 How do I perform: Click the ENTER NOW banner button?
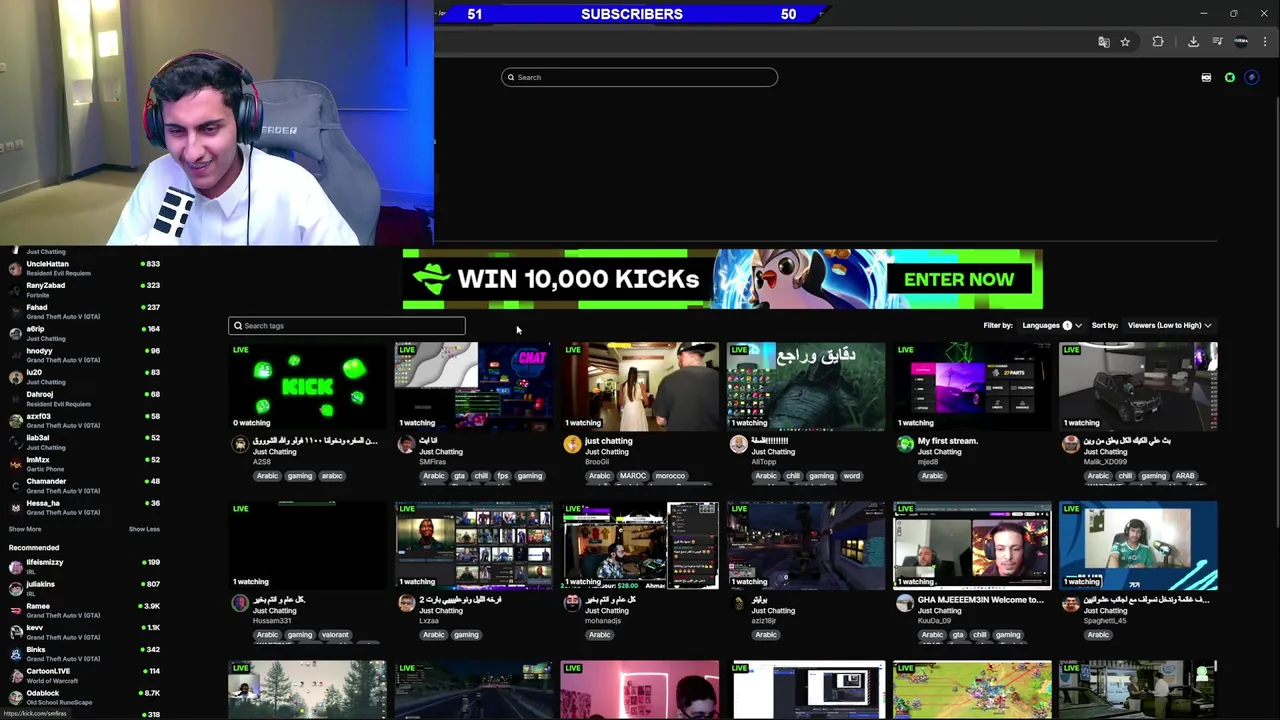tap(959, 280)
